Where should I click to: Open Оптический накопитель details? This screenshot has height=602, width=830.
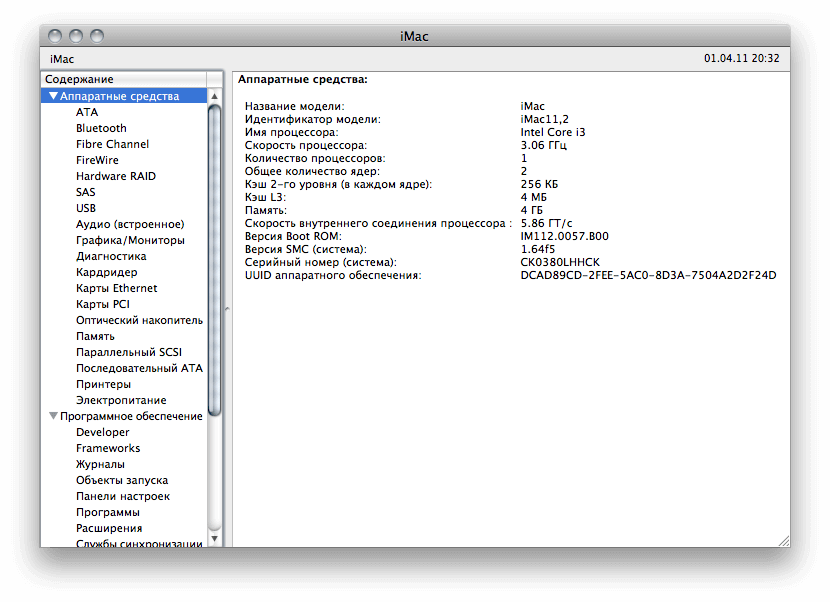[x=139, y=320]
